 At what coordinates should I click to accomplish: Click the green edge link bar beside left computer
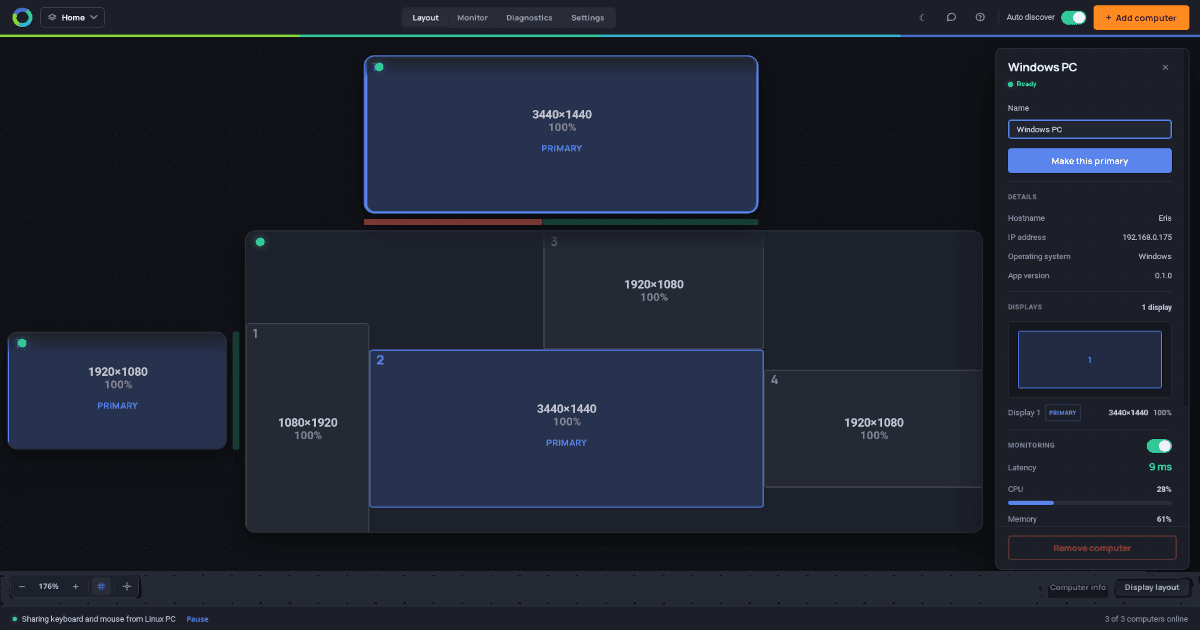[x=236, y=390]
